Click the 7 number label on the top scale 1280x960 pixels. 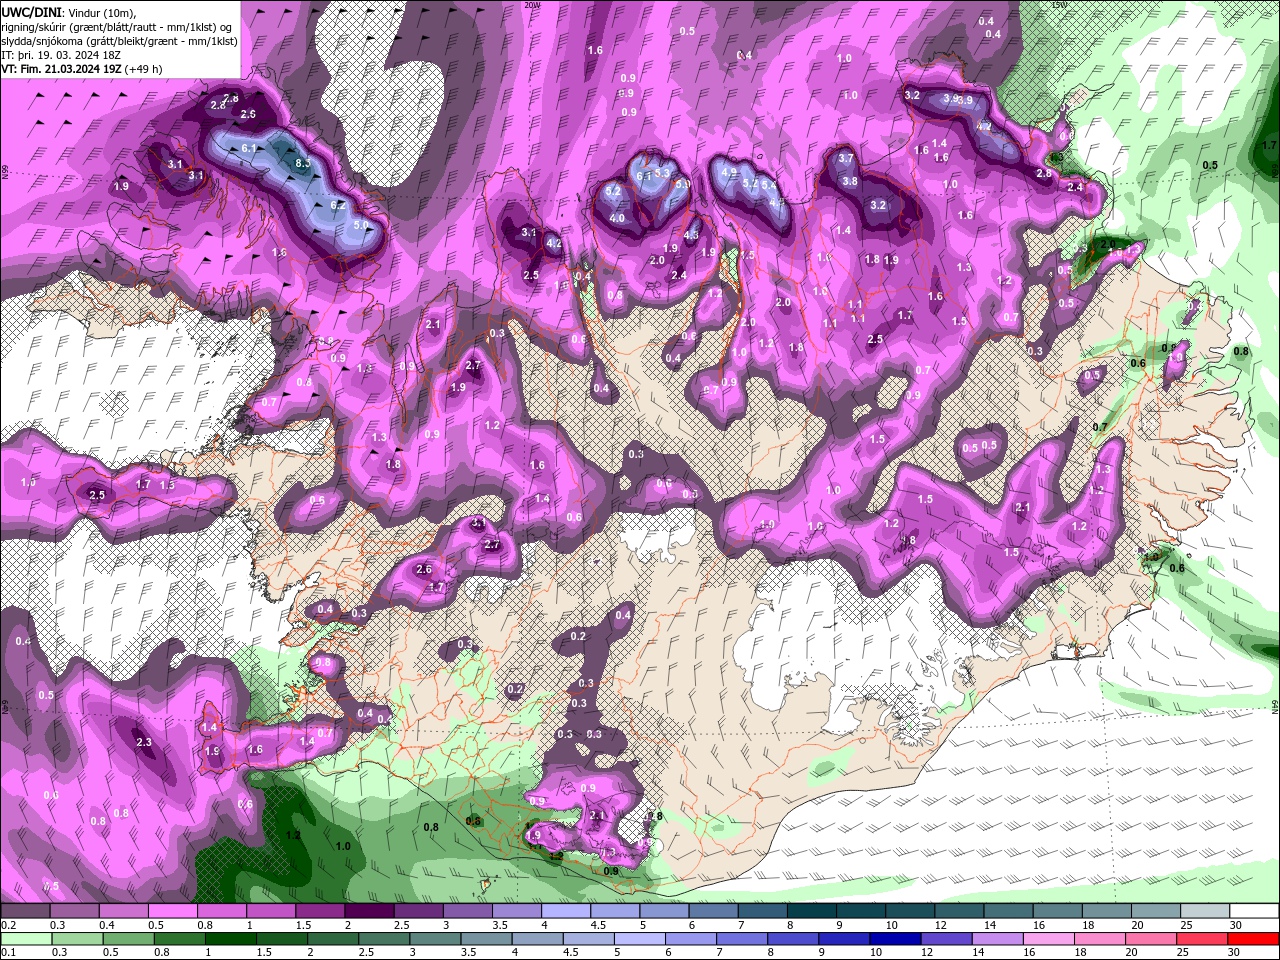point(740,925)
